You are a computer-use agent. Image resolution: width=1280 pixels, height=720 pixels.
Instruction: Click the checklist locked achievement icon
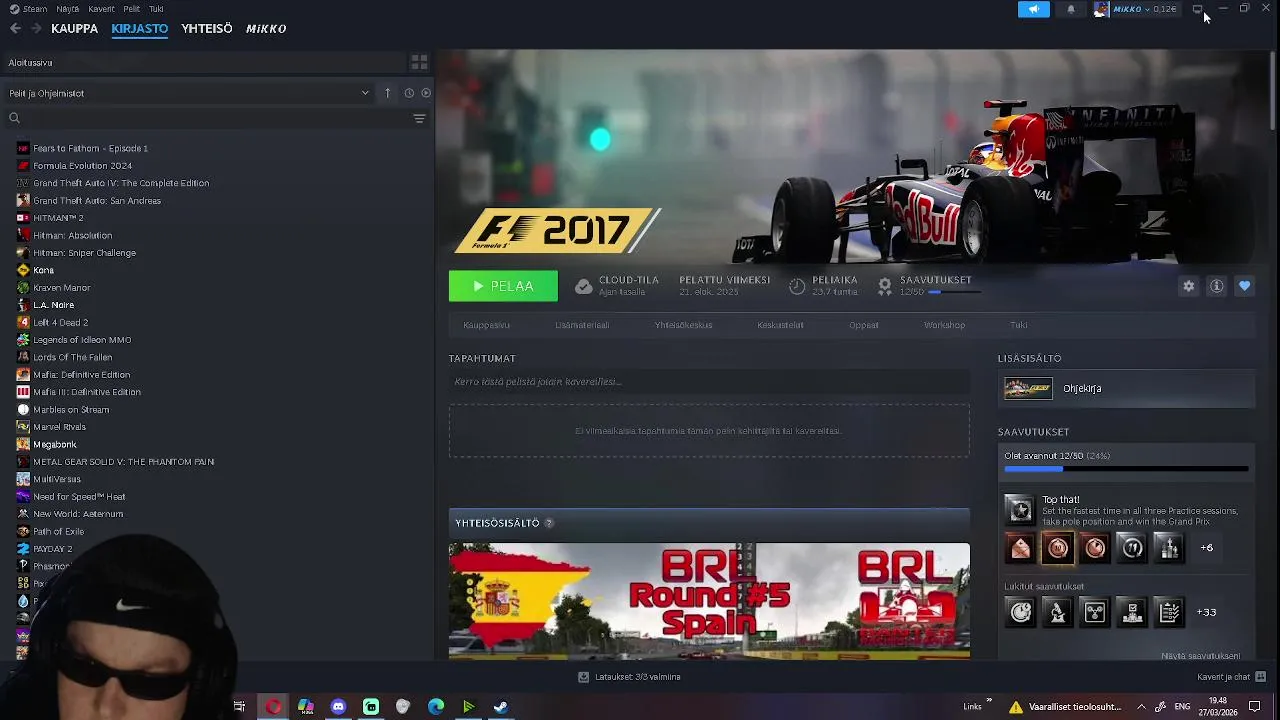1170,612
